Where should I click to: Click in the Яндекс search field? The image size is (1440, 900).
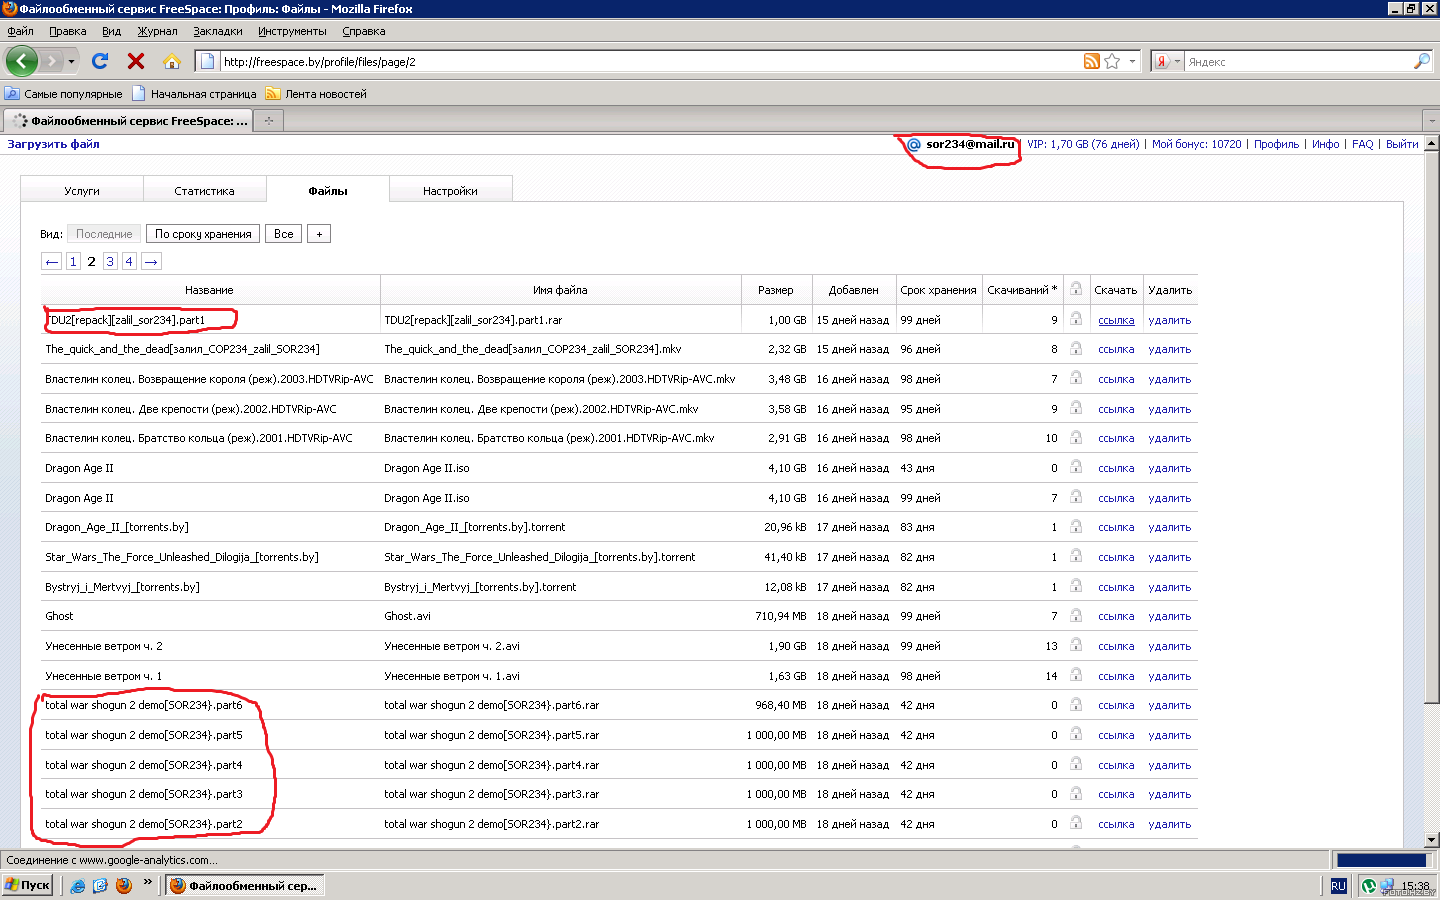pos(1298,61)
